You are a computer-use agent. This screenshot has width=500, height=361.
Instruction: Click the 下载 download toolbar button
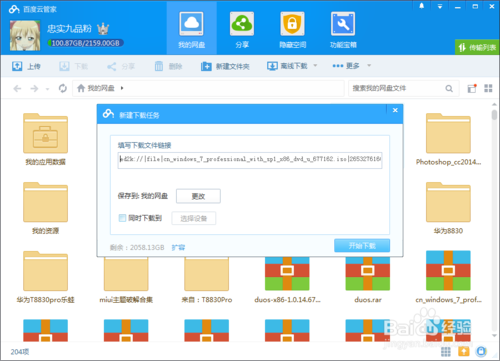coord(73,66)
